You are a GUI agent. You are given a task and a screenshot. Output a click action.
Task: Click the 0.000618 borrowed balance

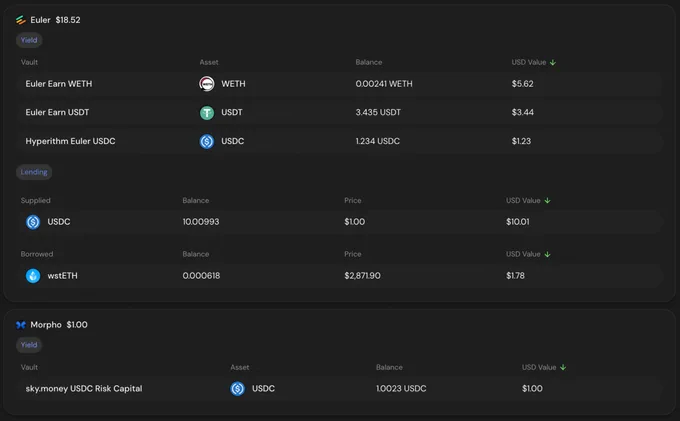(201, 276)
